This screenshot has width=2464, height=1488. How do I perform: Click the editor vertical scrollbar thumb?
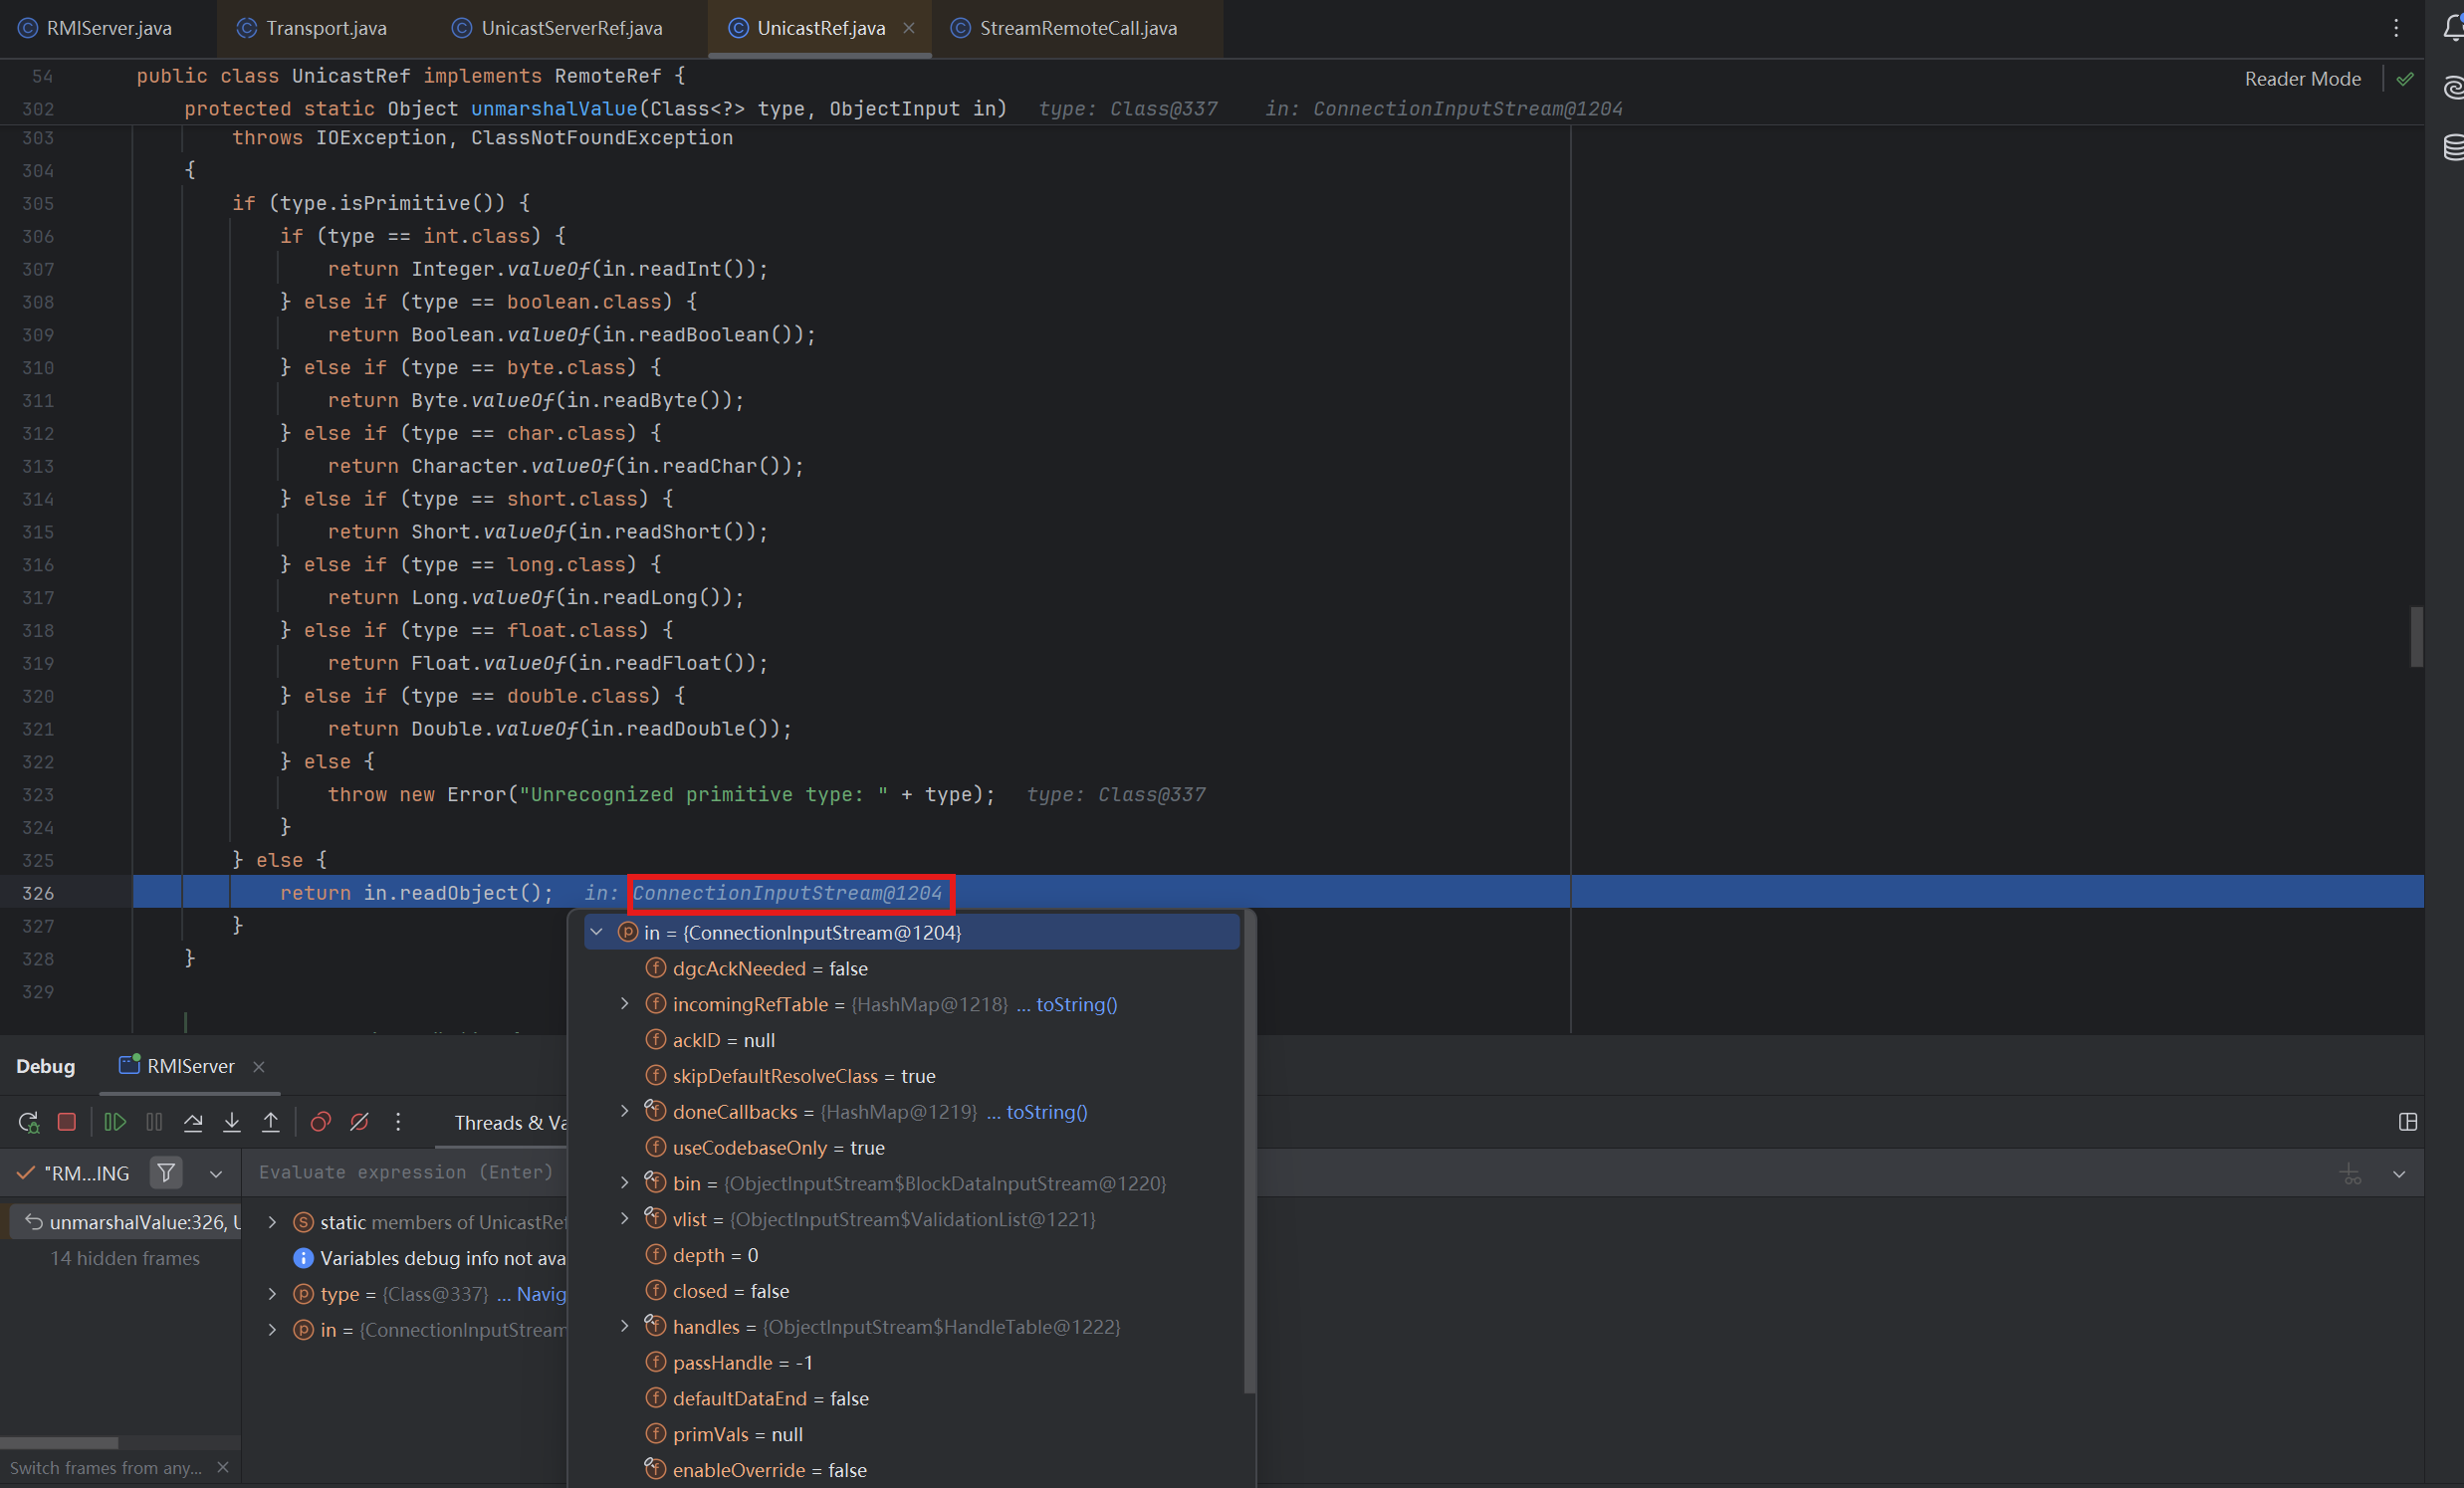coord(2416,636)
